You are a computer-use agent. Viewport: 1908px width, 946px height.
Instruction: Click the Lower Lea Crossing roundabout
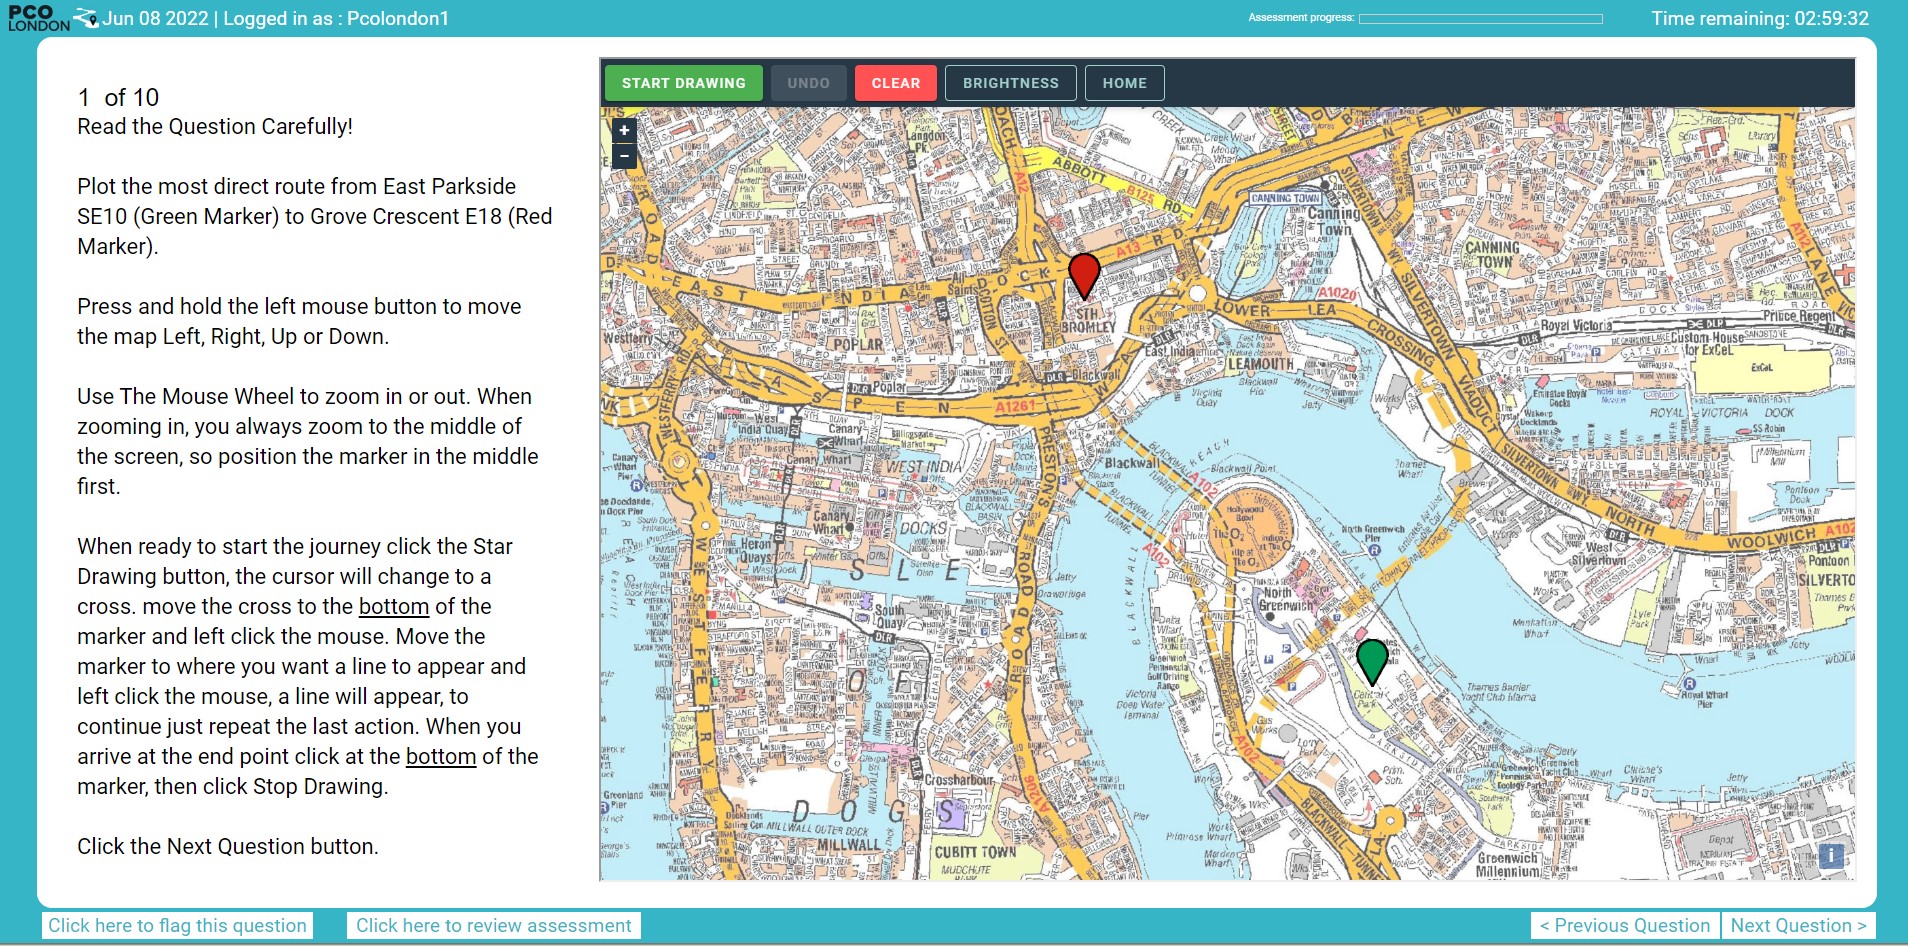click(x=1197, y=294)
